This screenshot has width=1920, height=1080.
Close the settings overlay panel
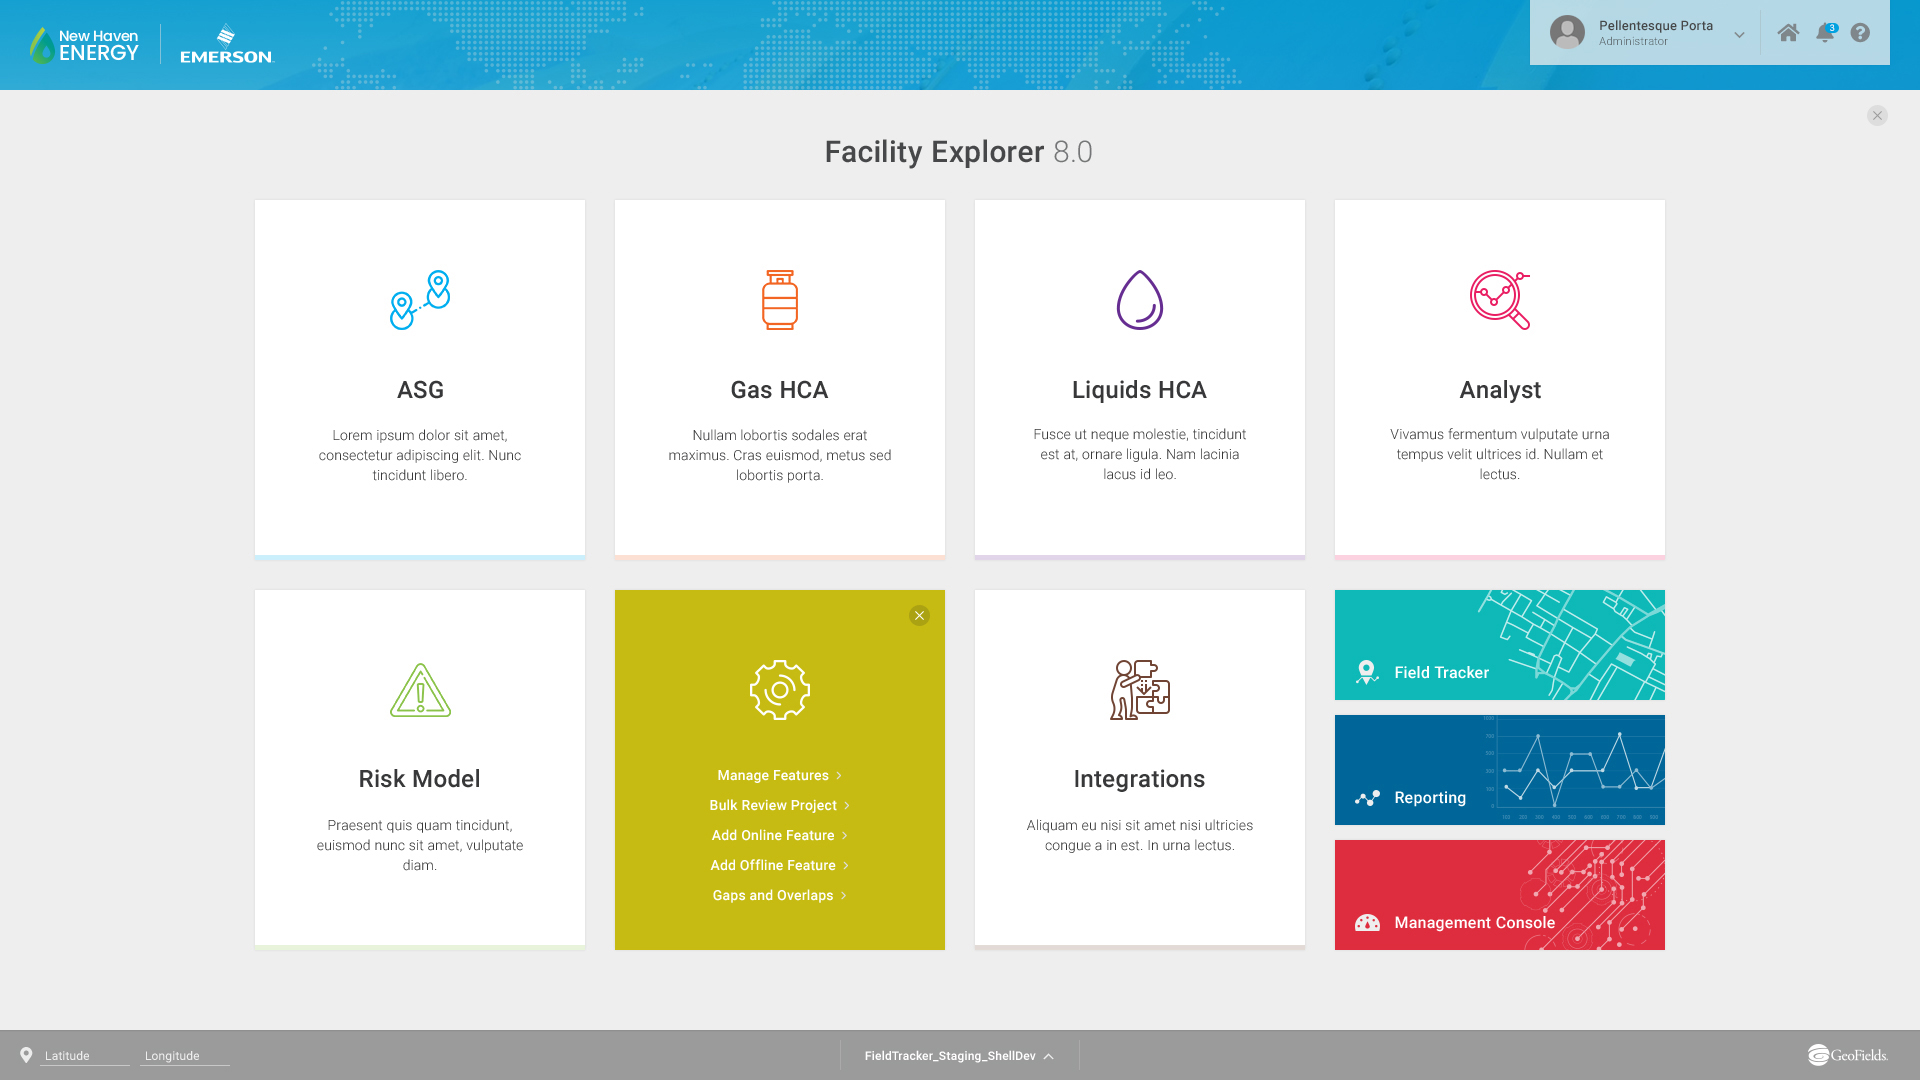pos(919,616)
